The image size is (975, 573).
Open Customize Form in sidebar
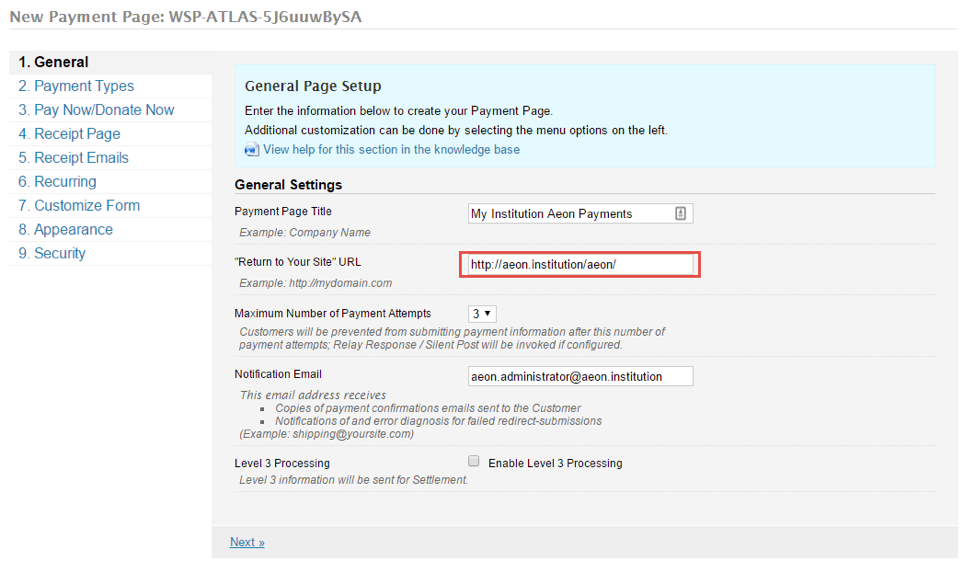pos(79,206)
